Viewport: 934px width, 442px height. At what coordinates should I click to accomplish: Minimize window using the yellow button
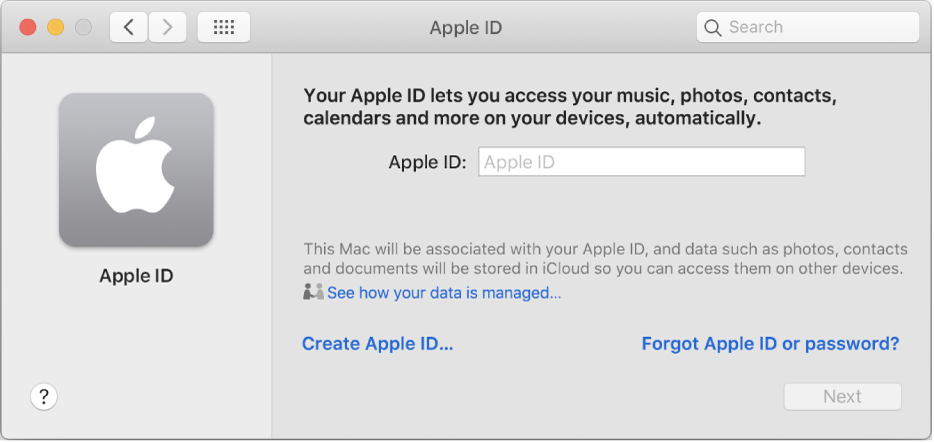click(x=55, y=28)
